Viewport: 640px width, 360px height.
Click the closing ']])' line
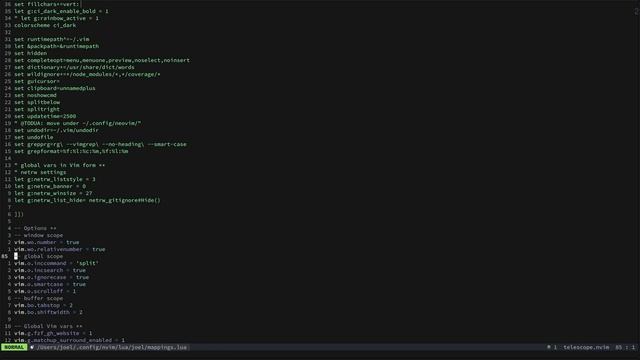[x=19, y=214]
